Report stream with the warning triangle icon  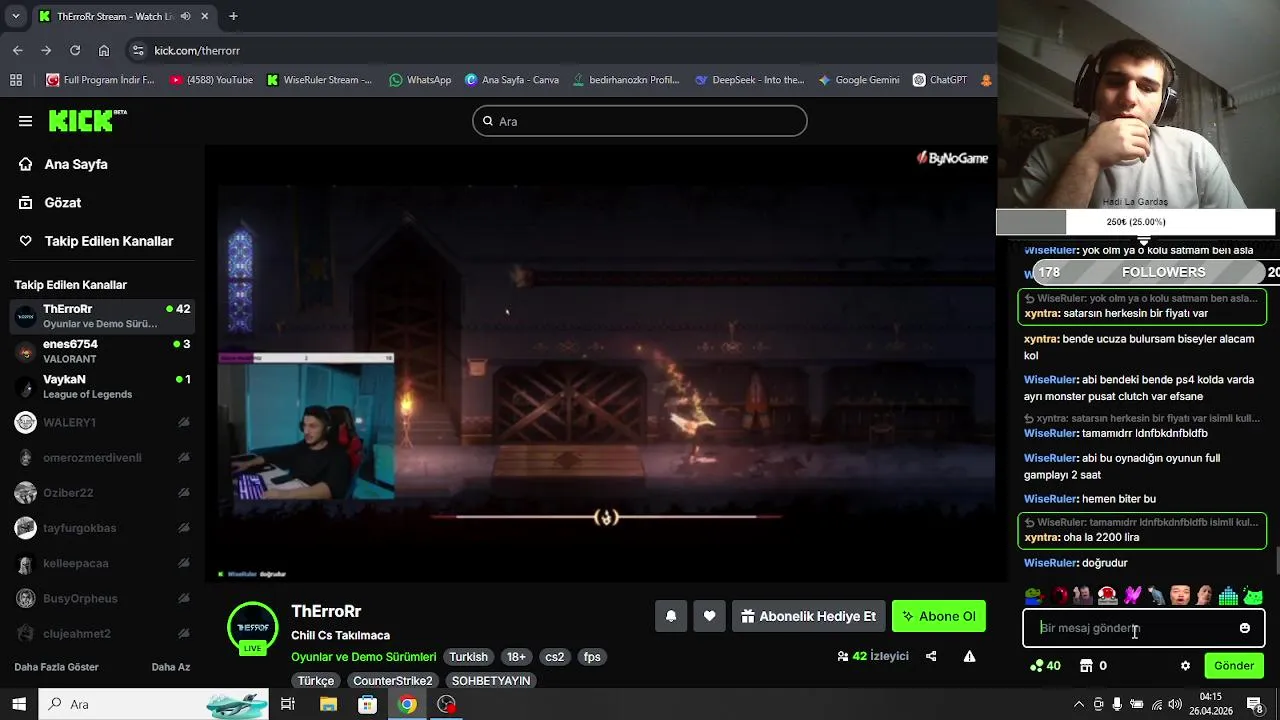(x=969, y=656)
